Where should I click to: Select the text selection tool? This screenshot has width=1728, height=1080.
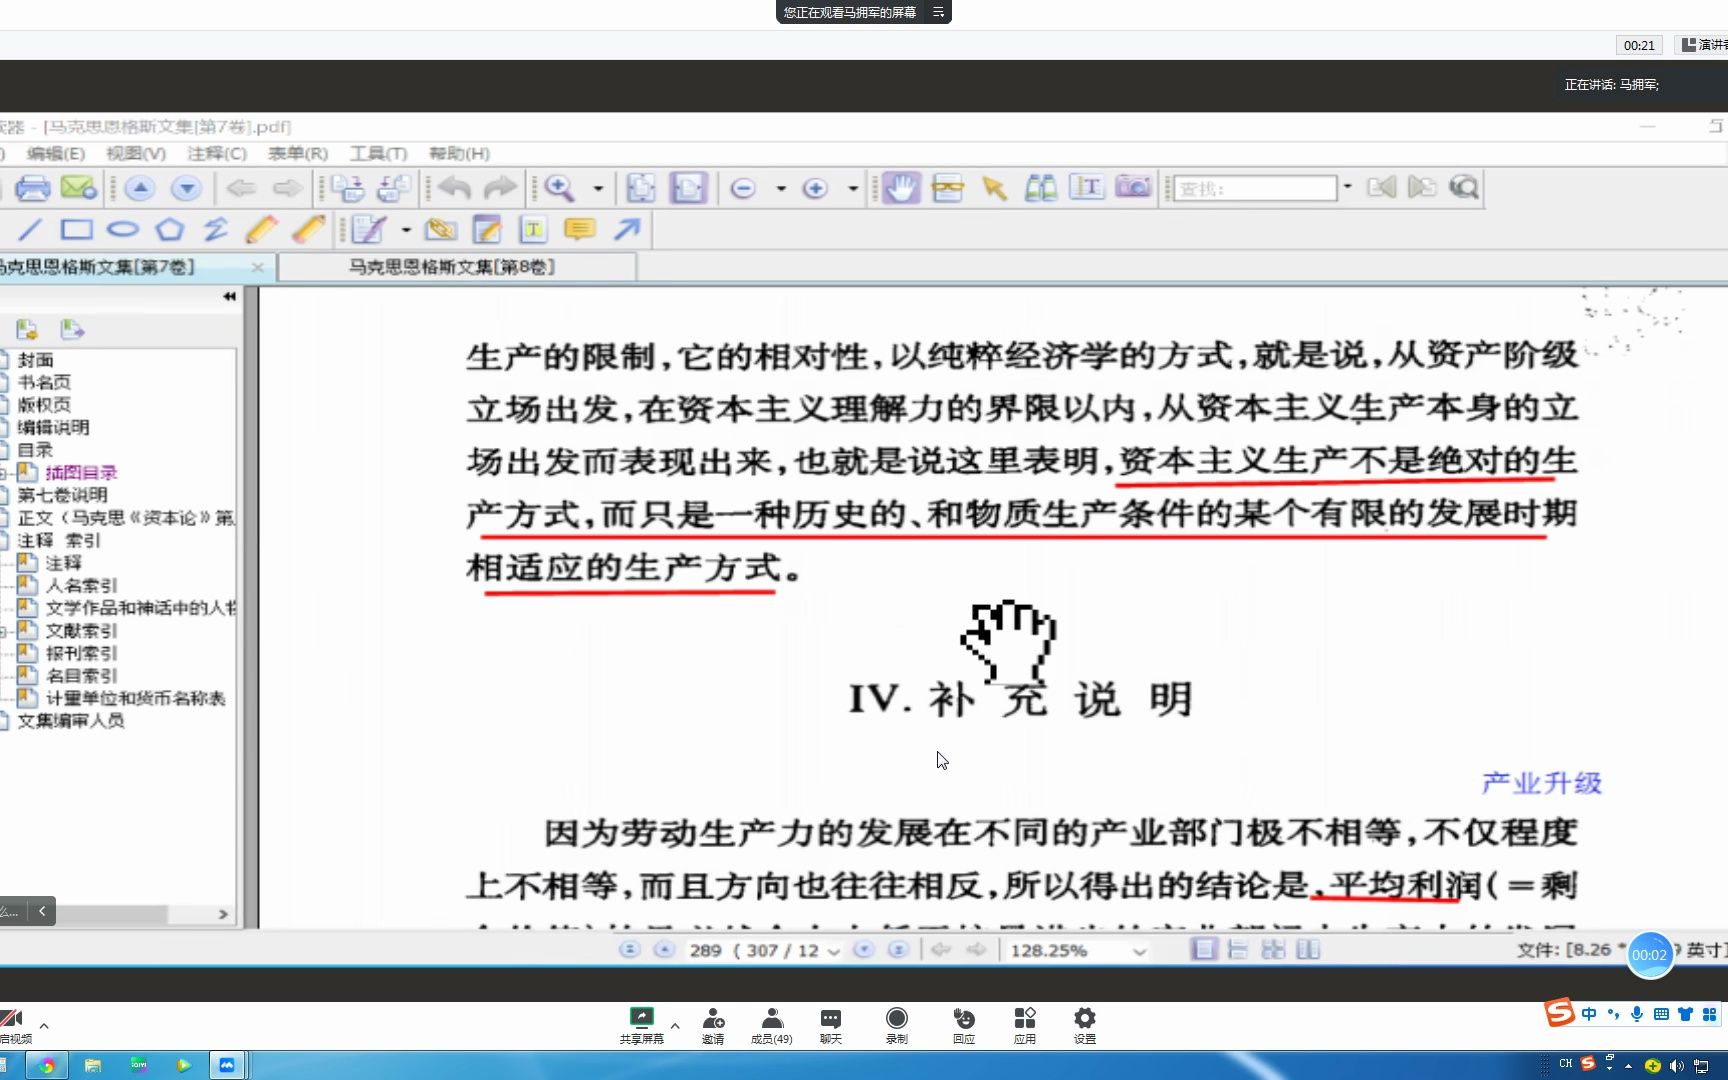coord(1087,187)
